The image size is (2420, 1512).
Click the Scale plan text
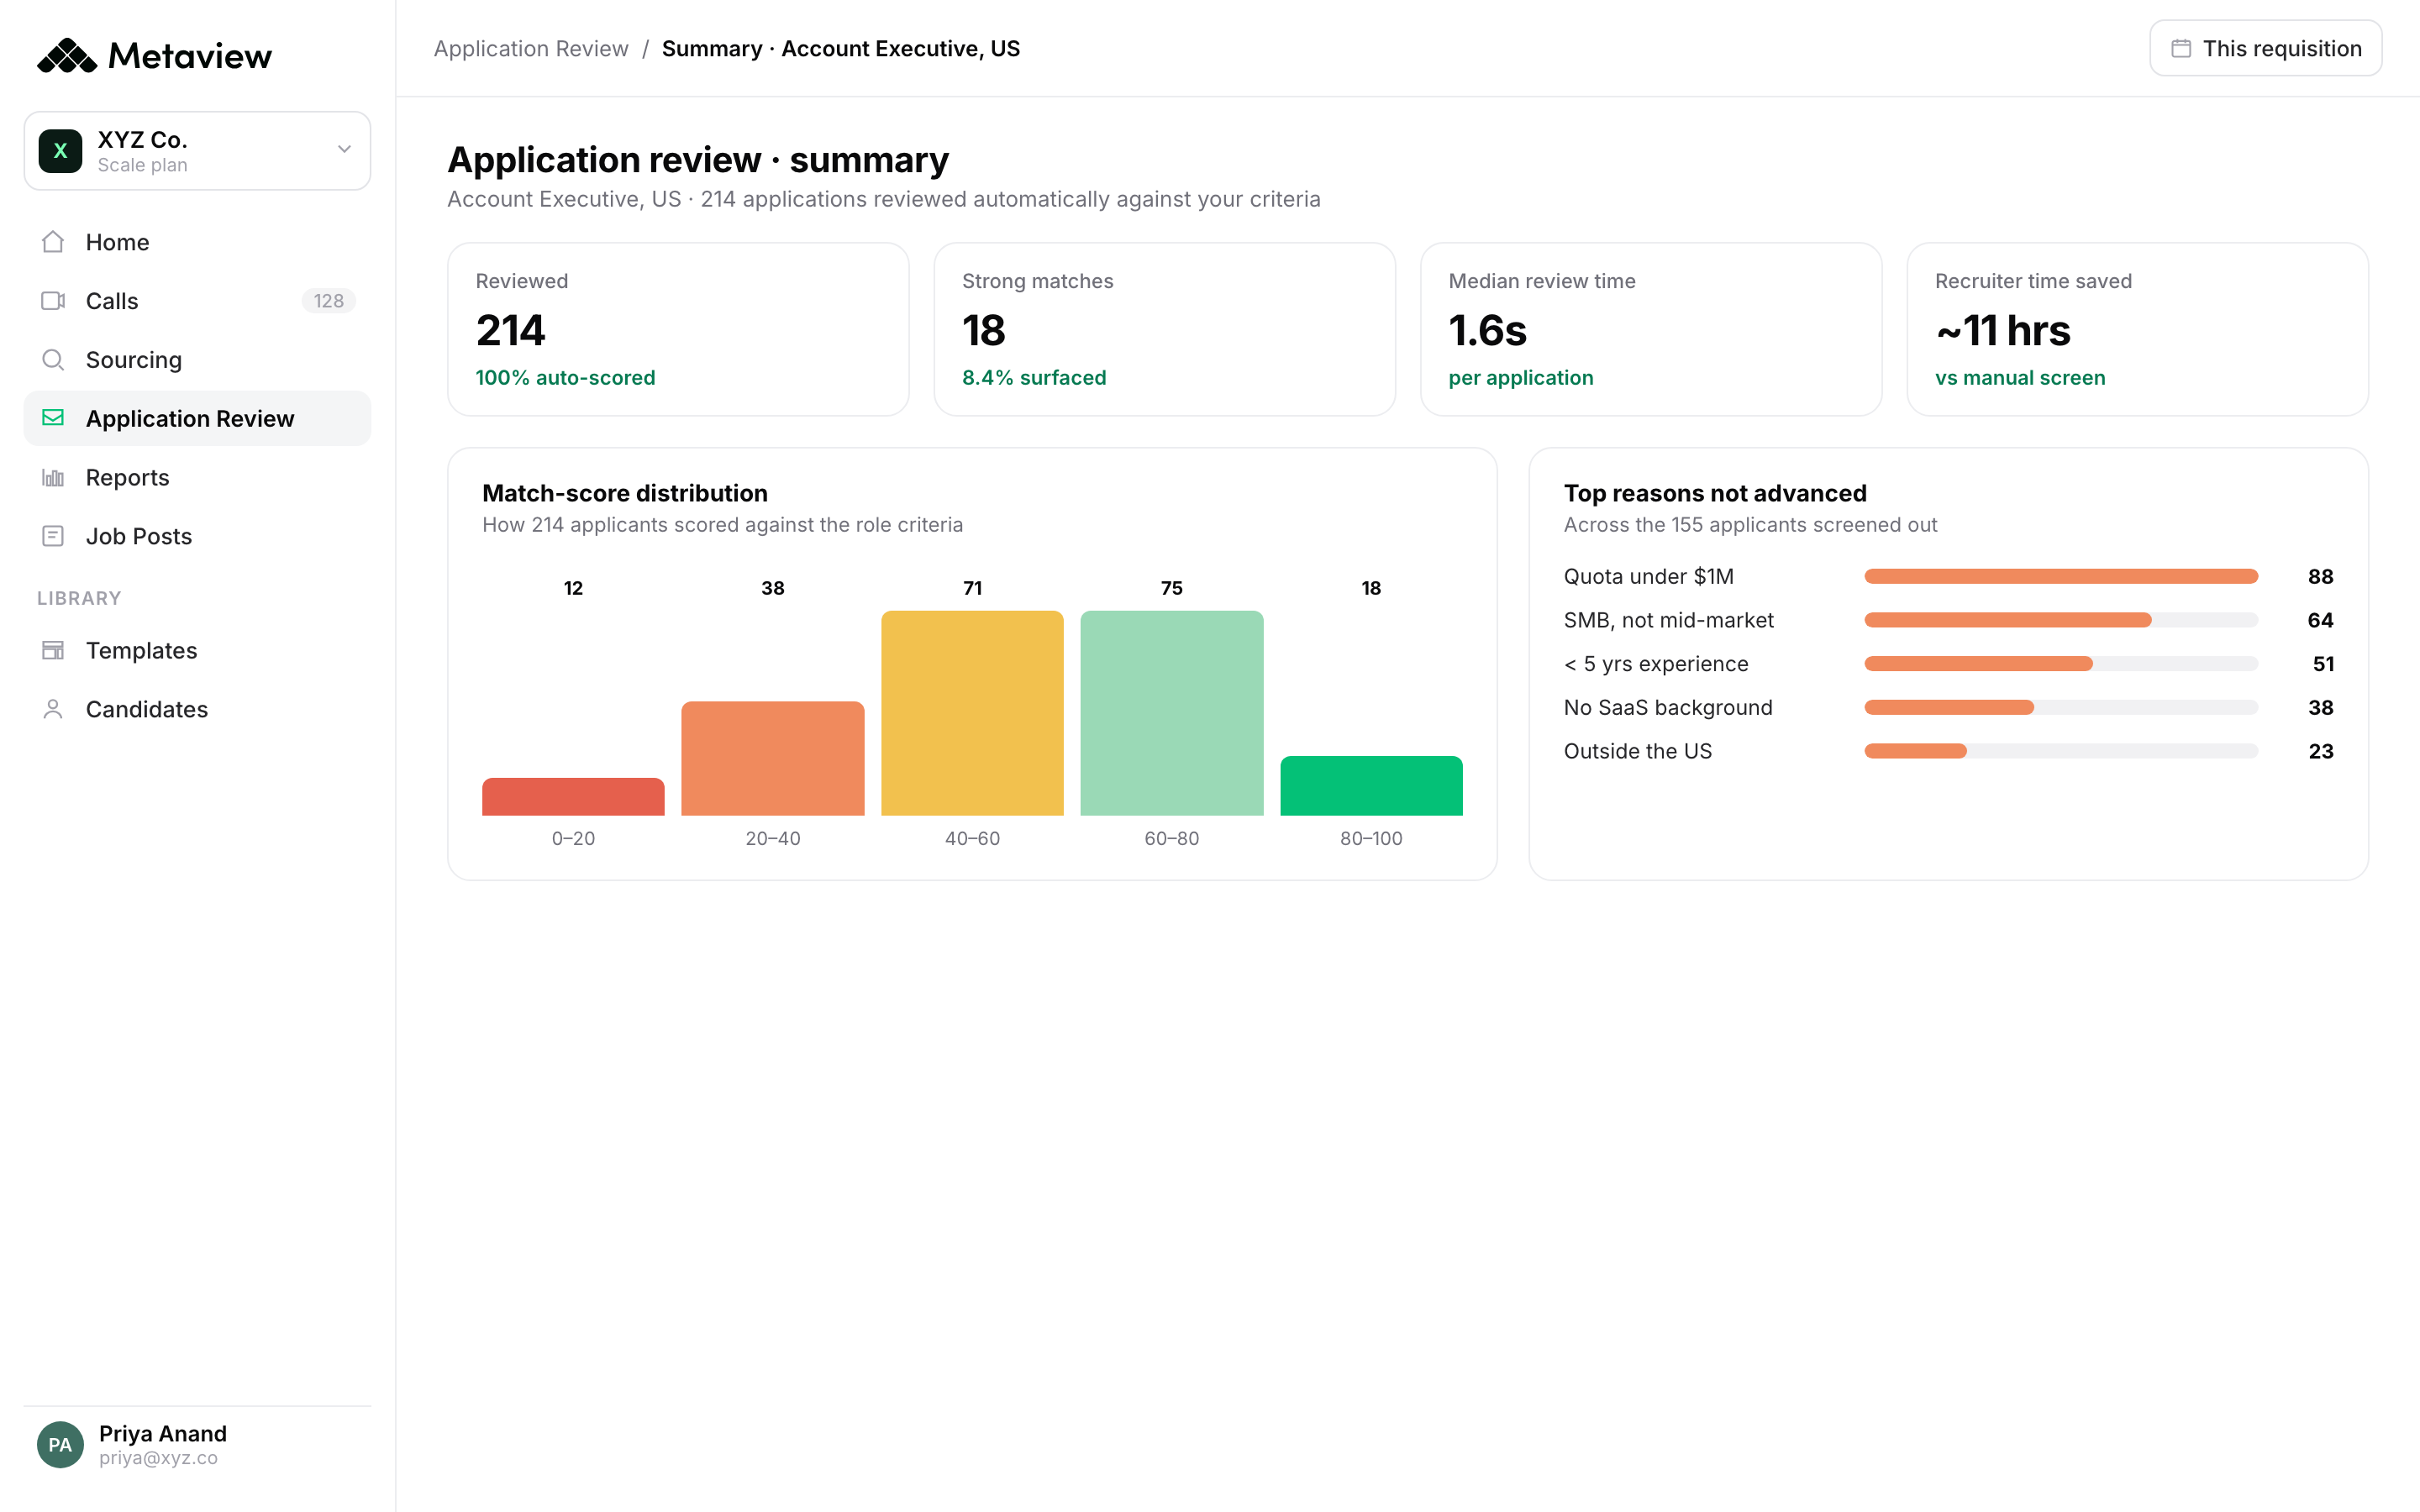click(142, 165)
